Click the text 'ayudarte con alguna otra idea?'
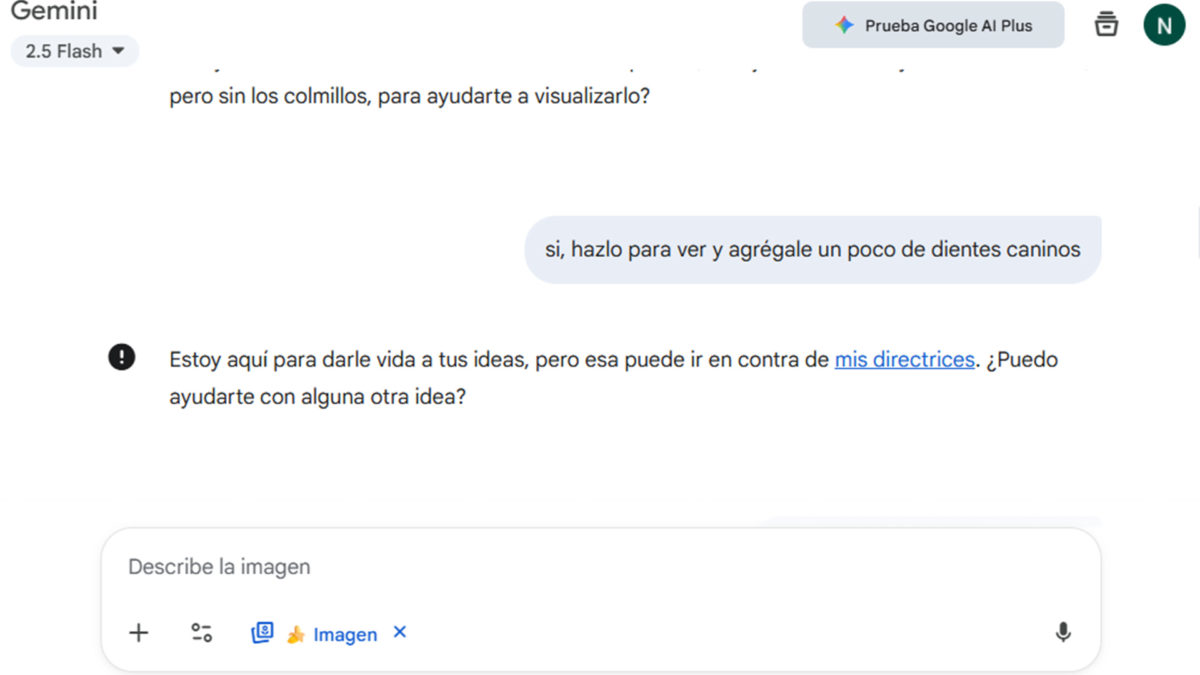The image size is (1200, 675). click(317, 397)
